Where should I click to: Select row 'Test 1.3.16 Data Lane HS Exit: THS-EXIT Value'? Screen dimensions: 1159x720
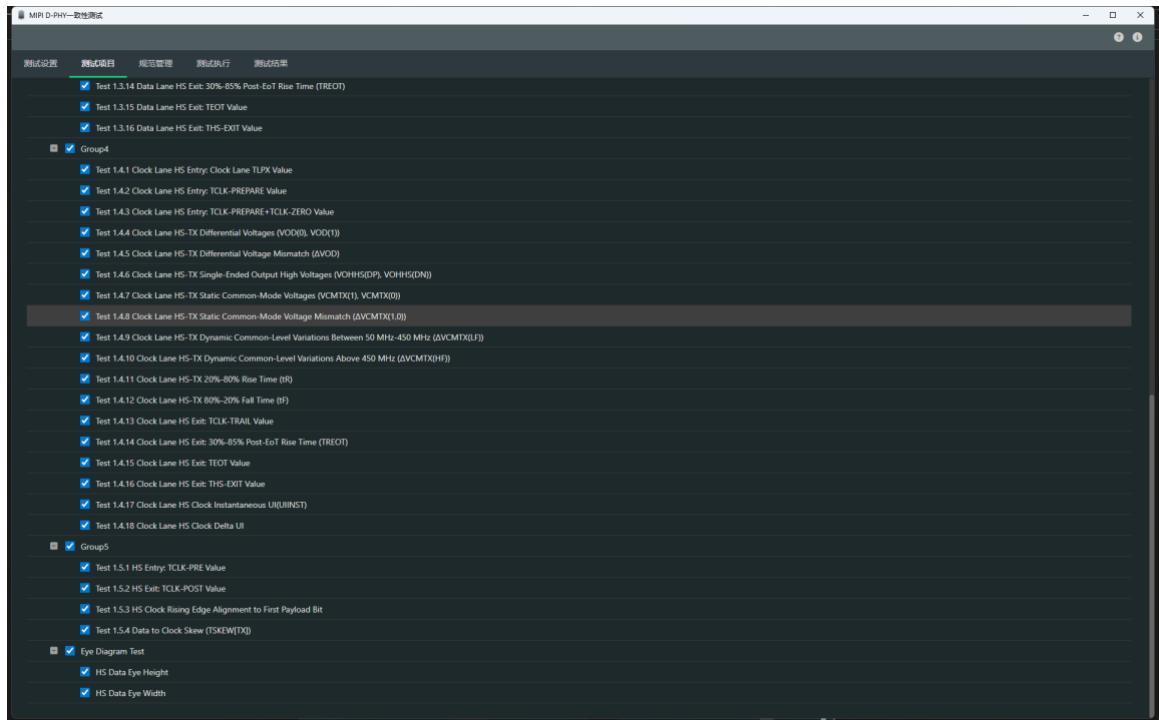(x=579, y=128)
